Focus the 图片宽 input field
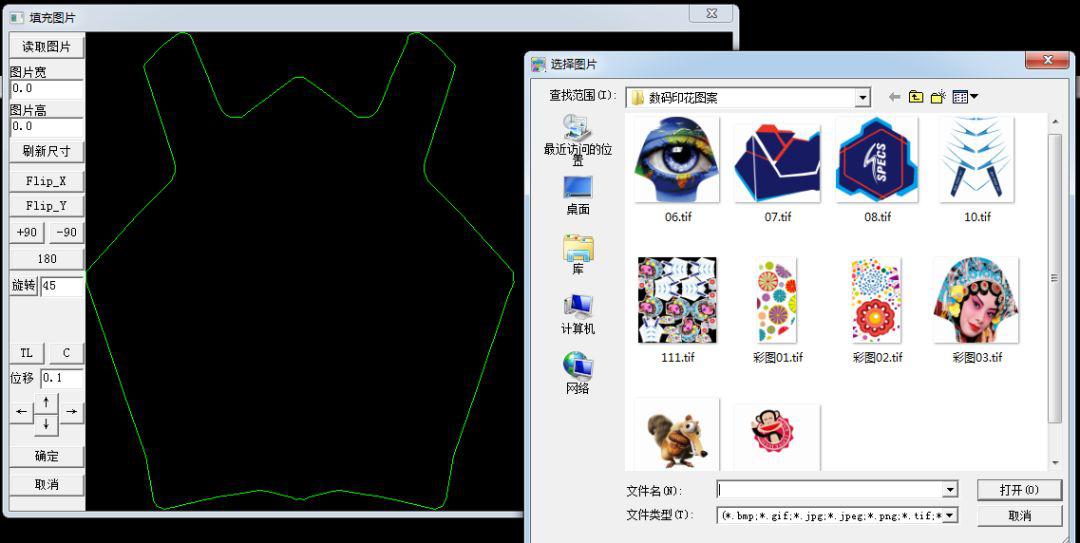 [x=47, y=89]
